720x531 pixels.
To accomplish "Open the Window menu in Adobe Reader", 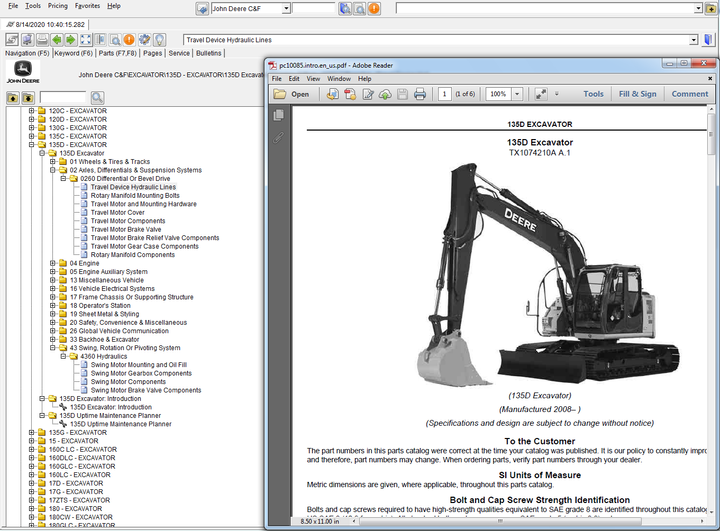I will coord(339,79).
